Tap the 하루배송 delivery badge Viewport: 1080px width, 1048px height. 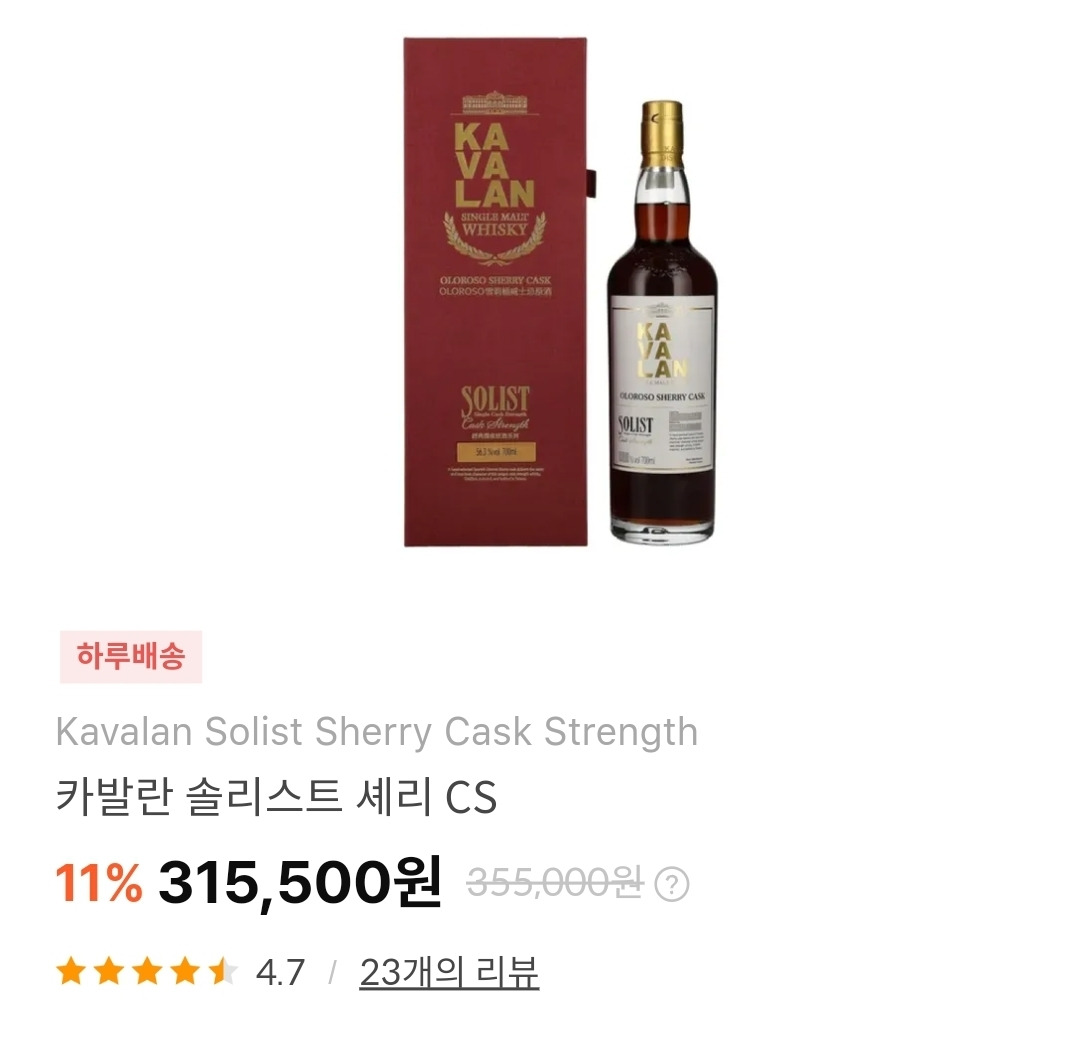pyautogui.click(x=131, y=656)
